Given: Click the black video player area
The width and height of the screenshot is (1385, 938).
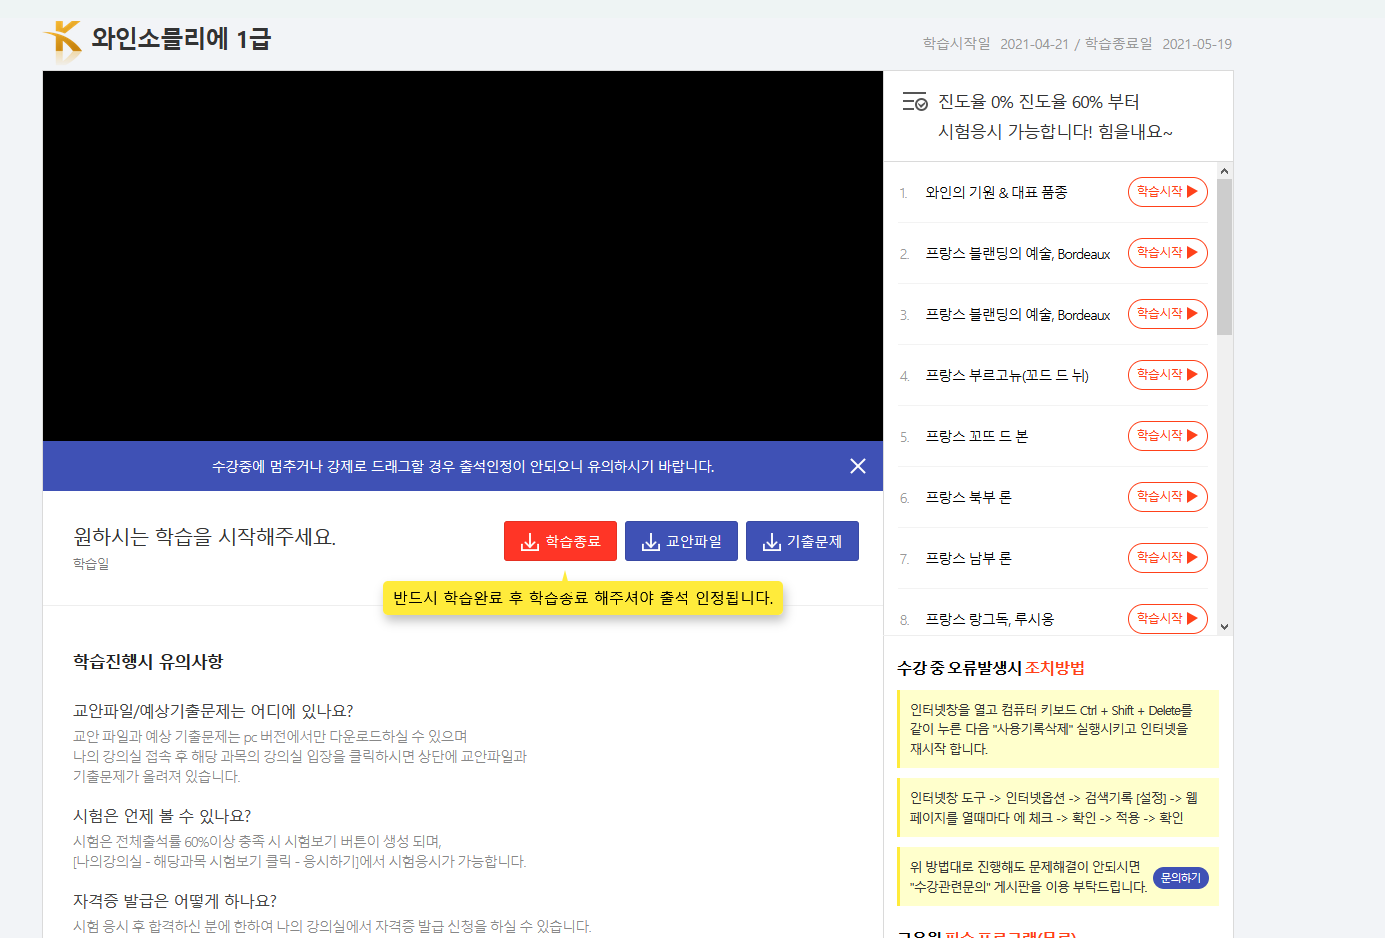Looking at the screenshot, I should [x=463, y=256].
